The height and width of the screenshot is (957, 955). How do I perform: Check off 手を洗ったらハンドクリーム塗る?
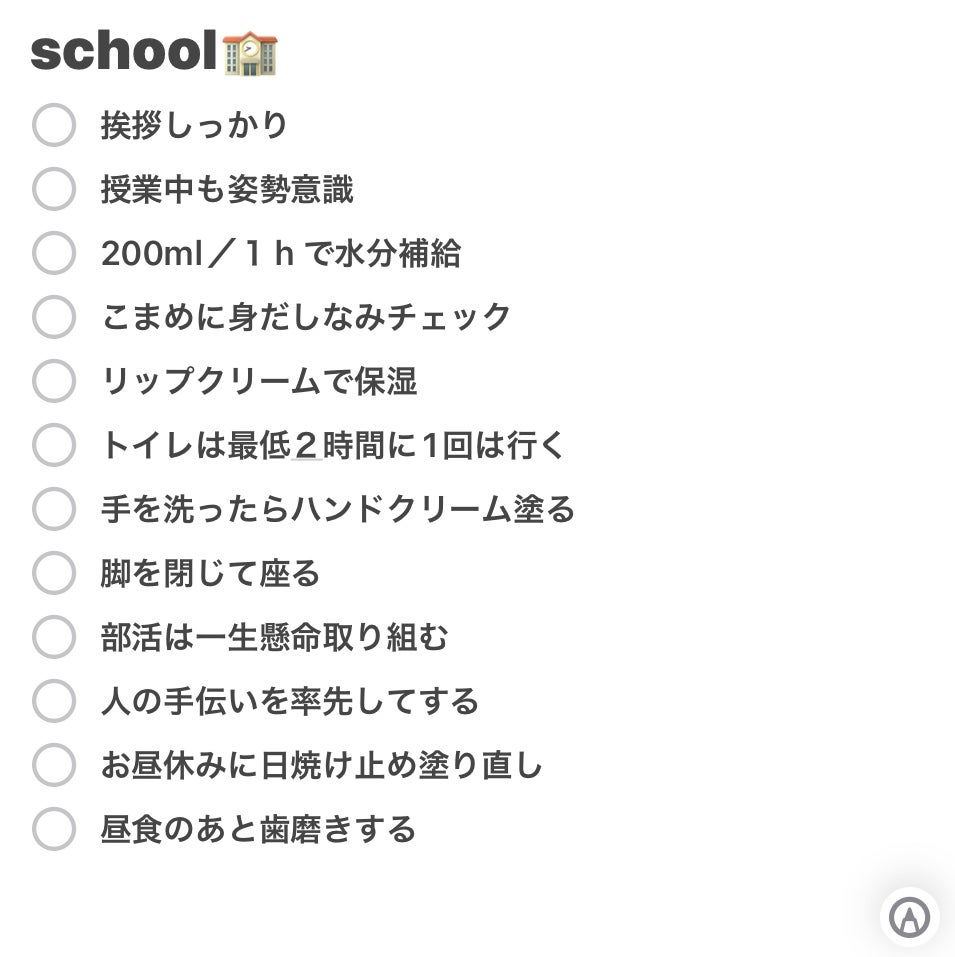tap(54, 510)
